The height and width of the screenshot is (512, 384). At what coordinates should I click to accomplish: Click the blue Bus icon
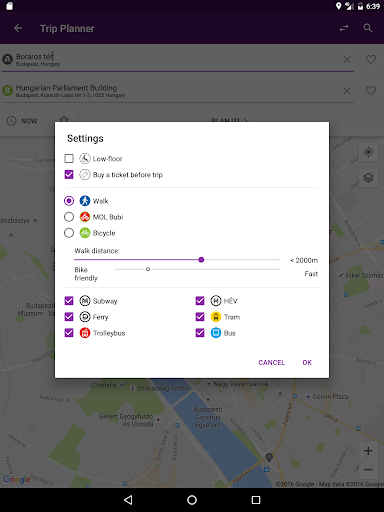tap(216, 333)
